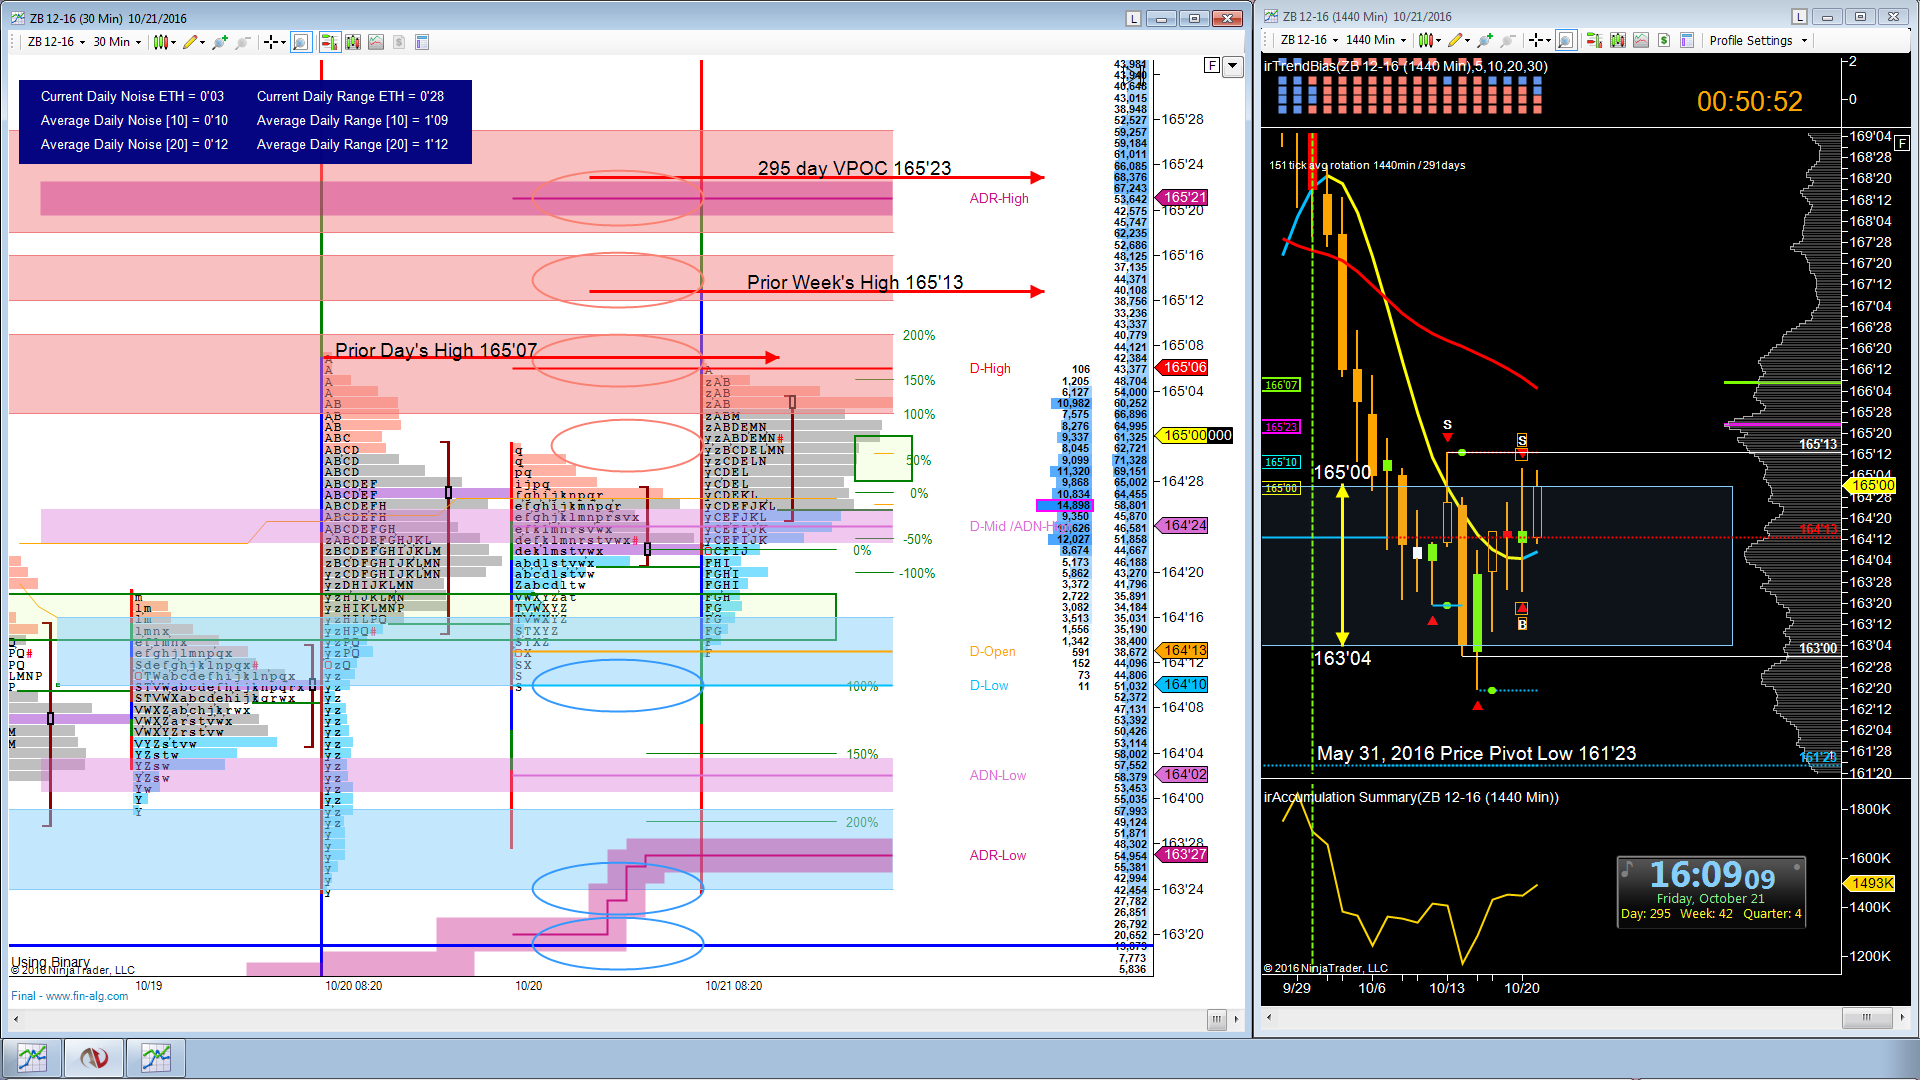Open strategies dollar icon in 30 Min chart
The height and width of the screenshot is (1080, 1920).
point(399,42)
